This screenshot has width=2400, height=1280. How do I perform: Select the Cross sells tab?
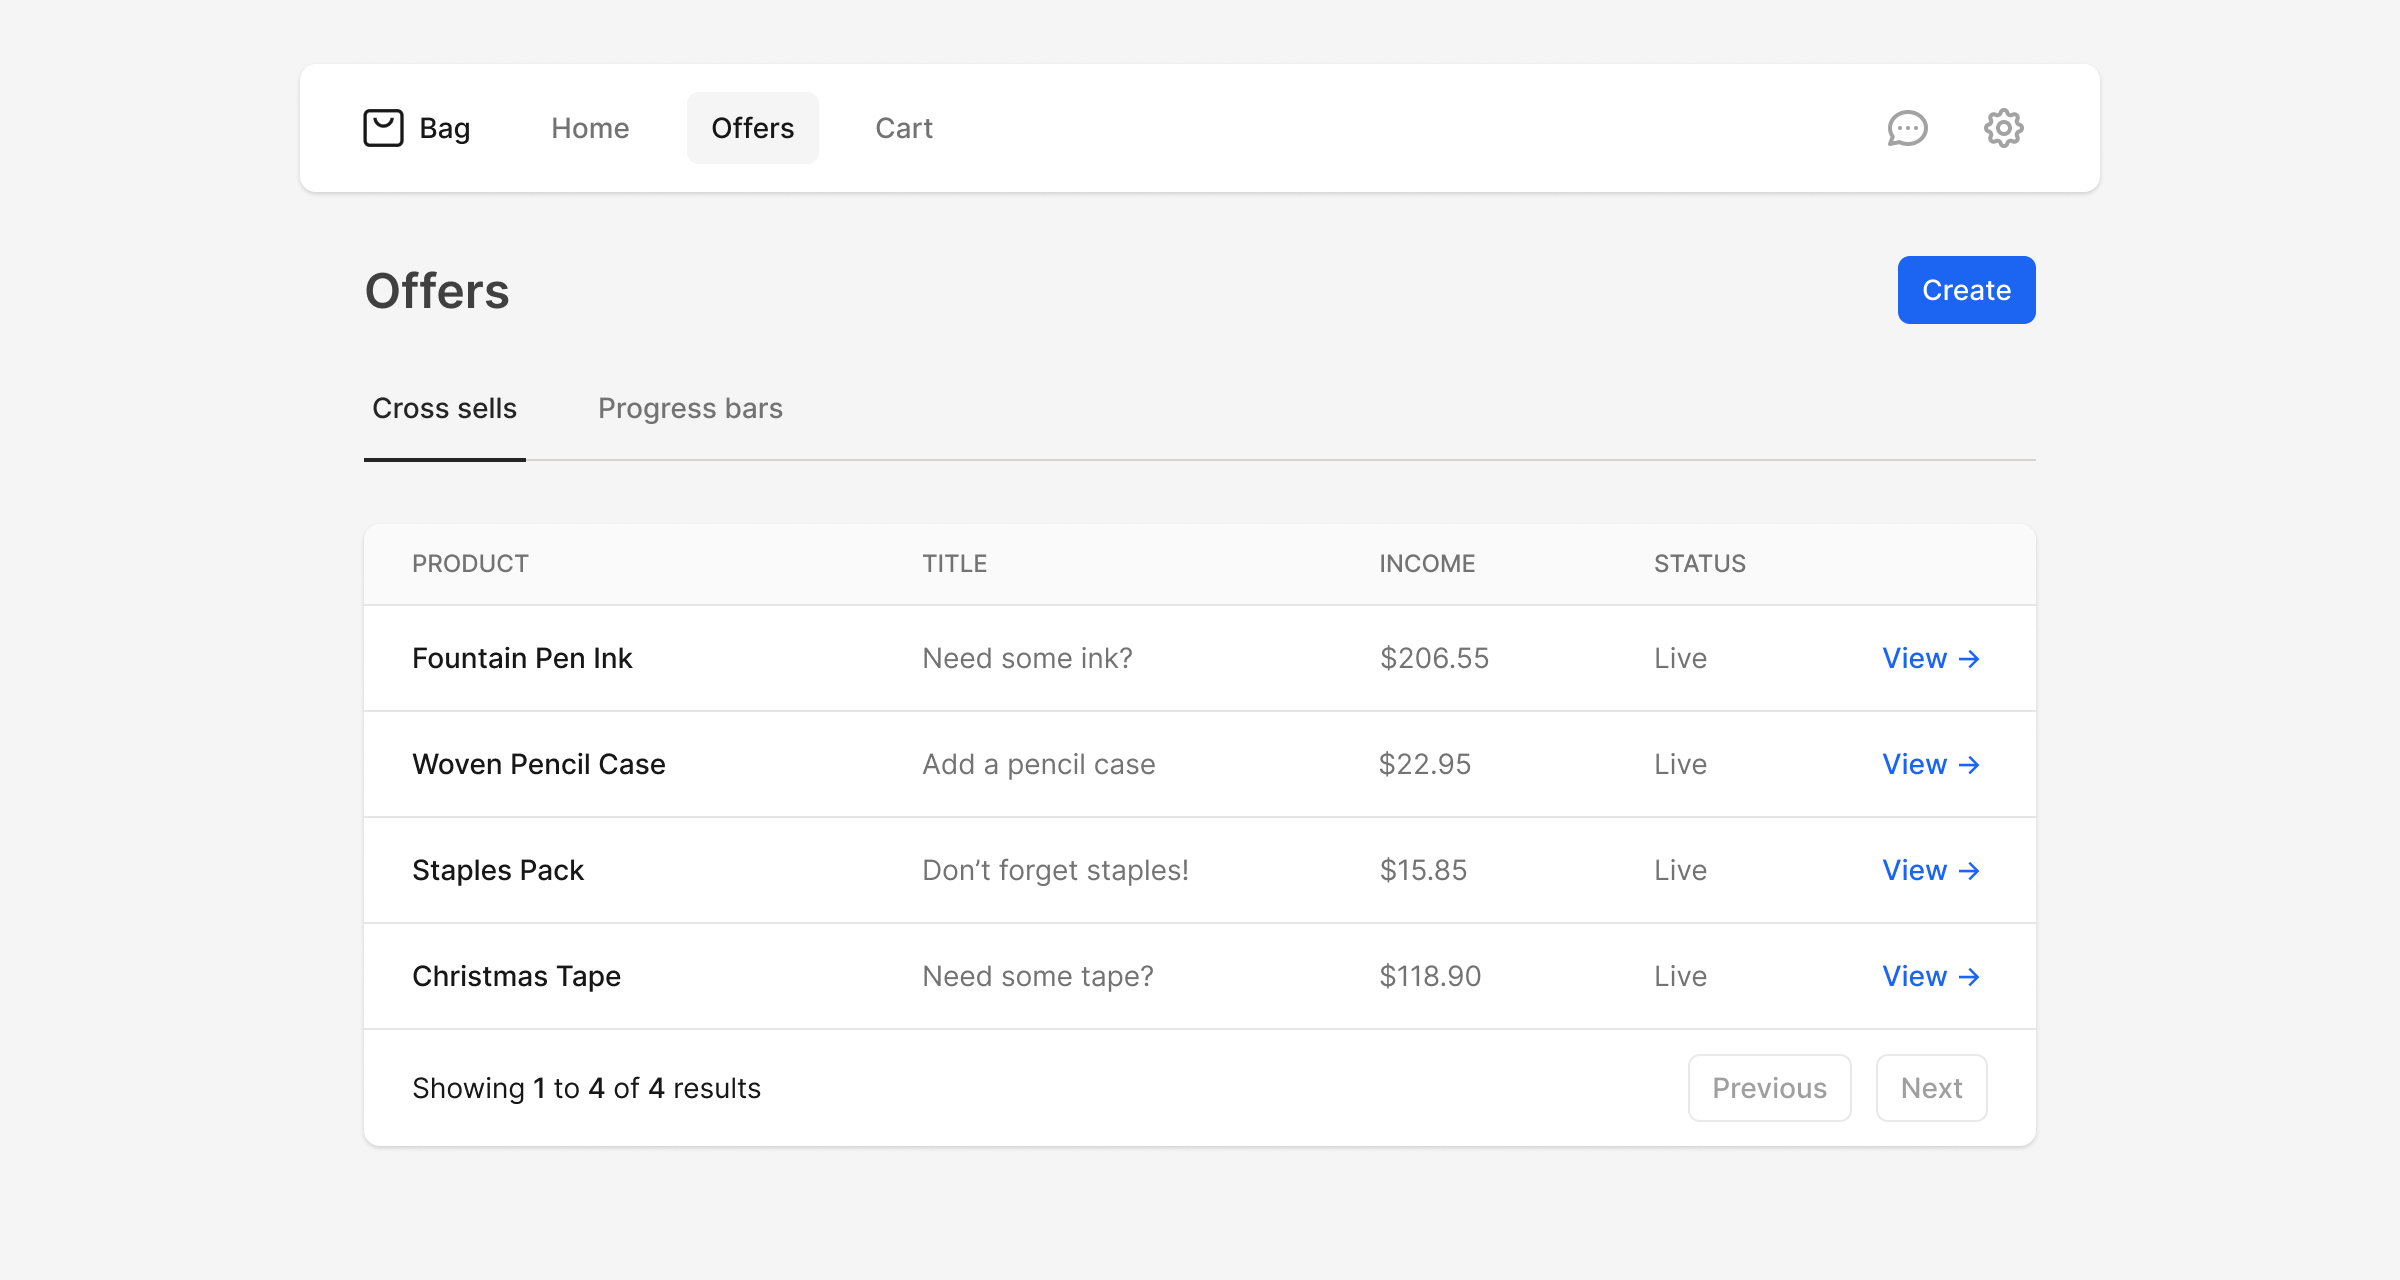point(444,408)
